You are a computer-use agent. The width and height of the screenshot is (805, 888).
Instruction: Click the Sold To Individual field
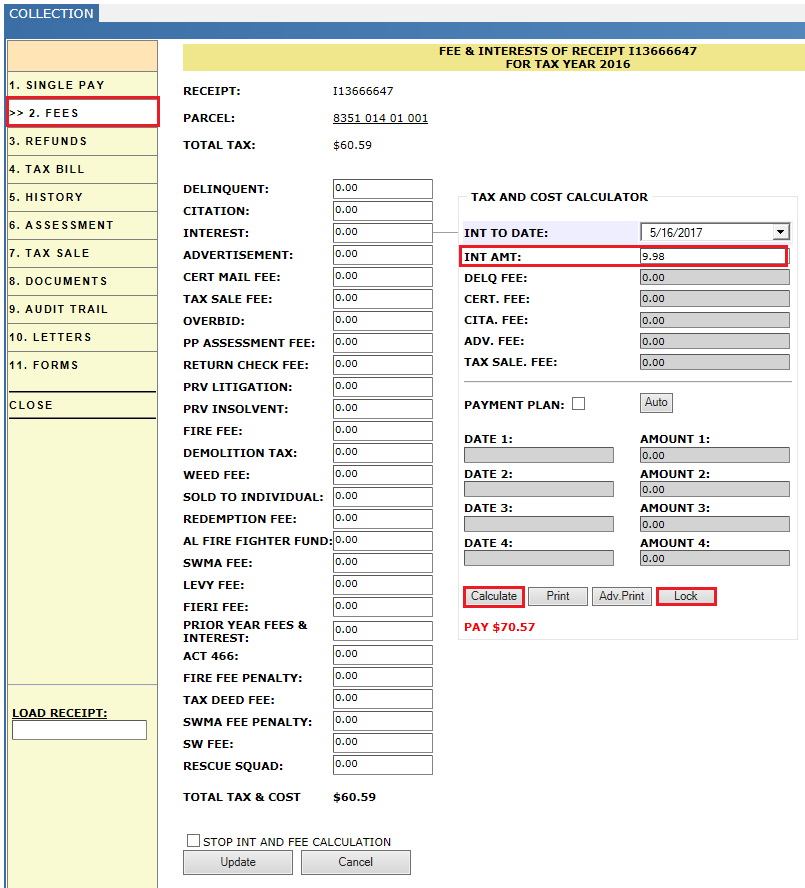tap(382, 497)
